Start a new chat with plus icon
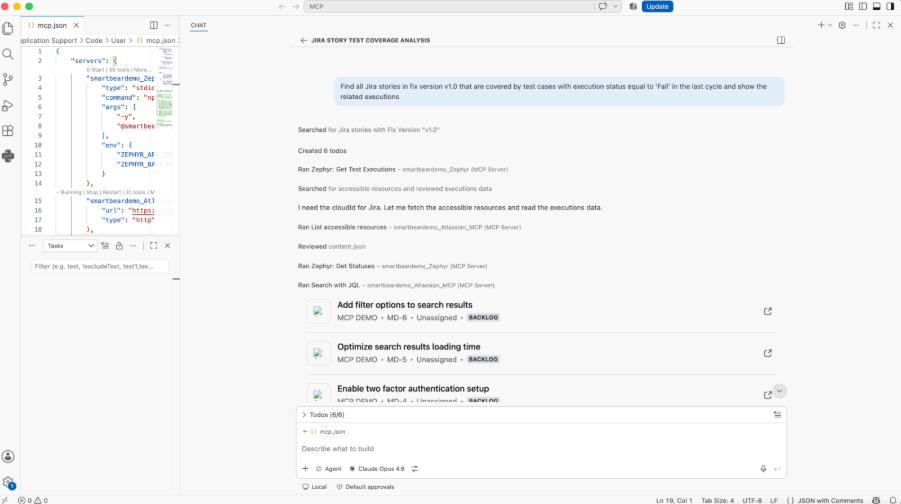Viewport: 901px width, 504px height. pyautogui.click(x=821, y=25)
